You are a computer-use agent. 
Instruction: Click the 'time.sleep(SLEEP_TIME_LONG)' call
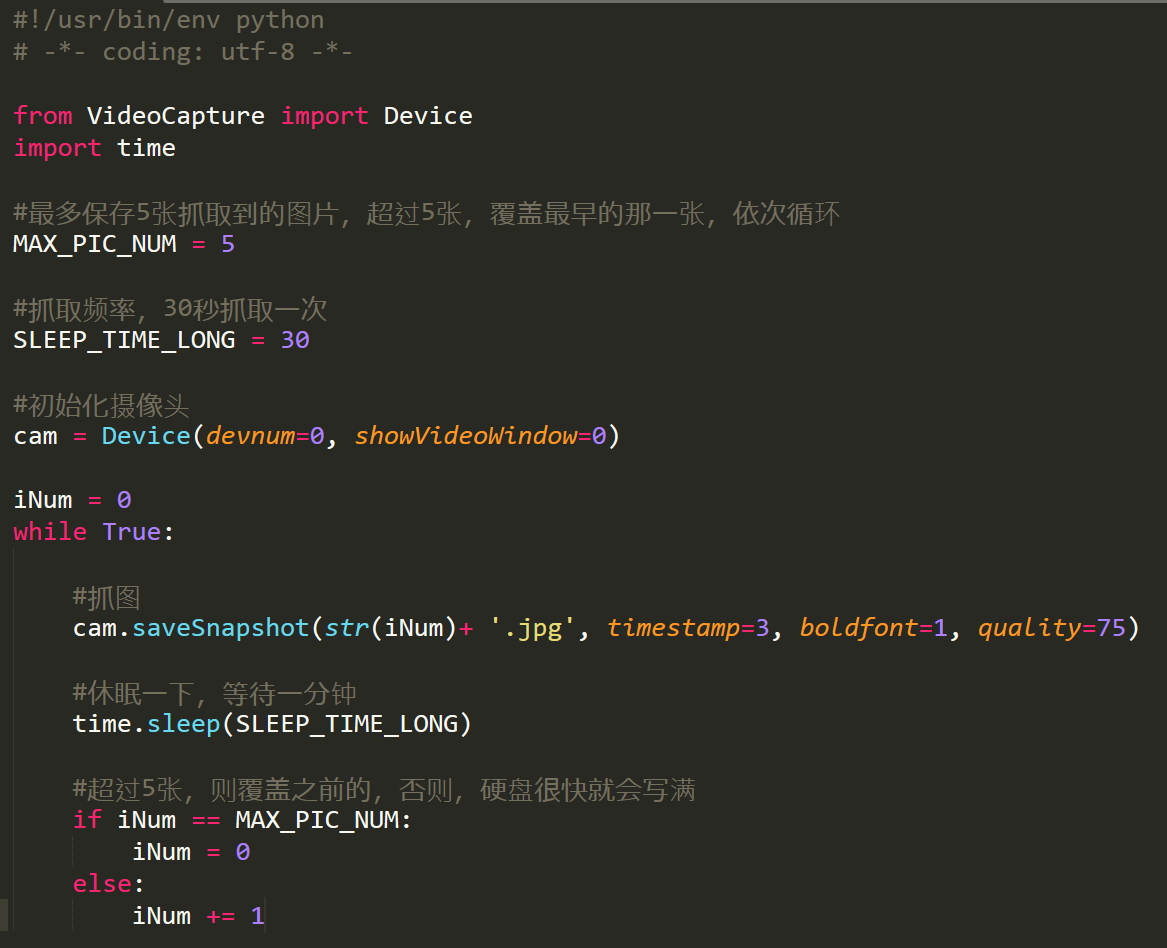[272, 724]
